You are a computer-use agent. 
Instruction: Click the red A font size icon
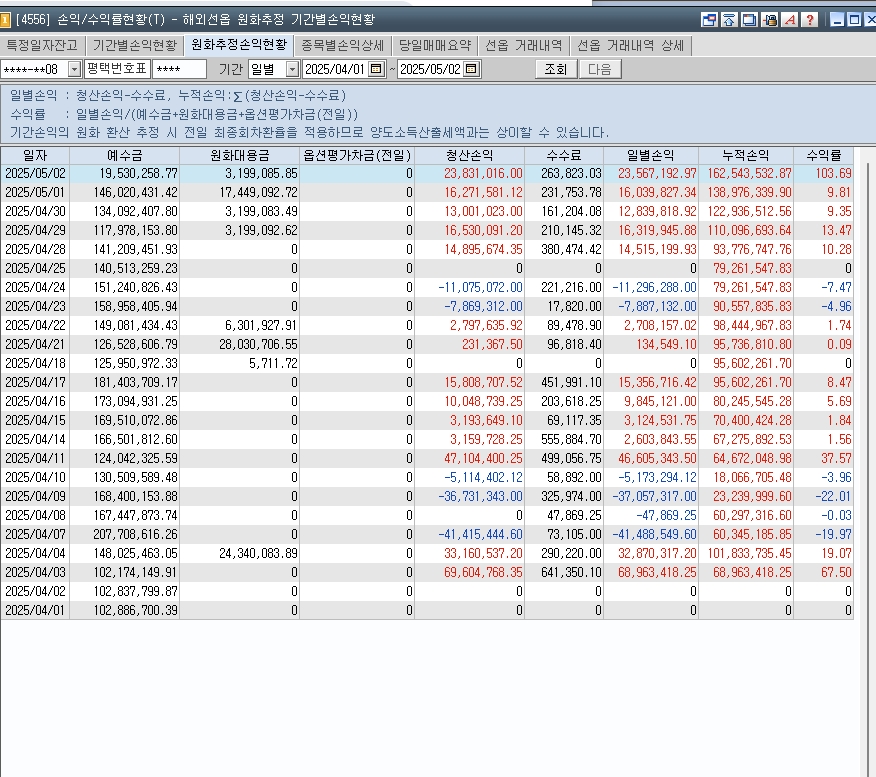pos(790,20)
